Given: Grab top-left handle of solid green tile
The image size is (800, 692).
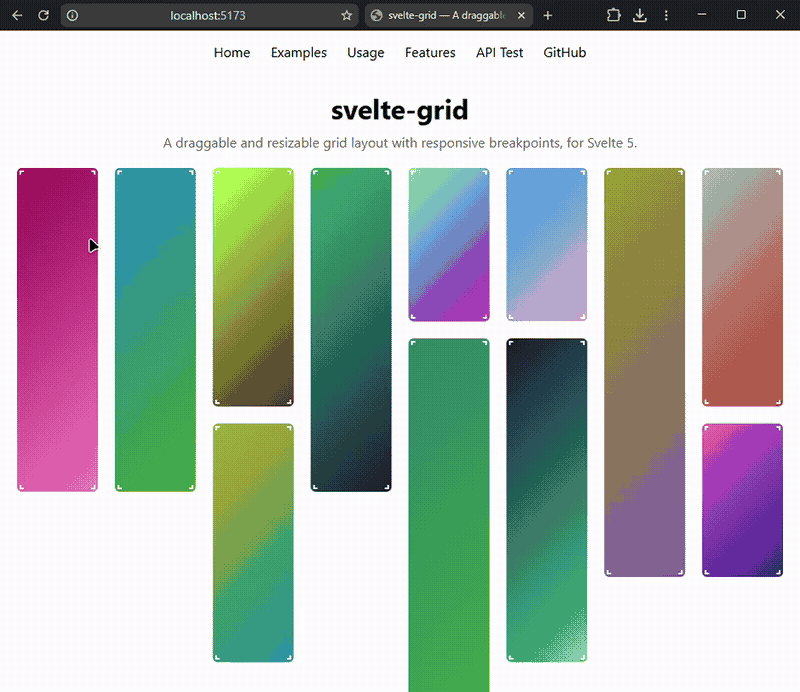Looking at the screenshot, I should coord(413,343).
